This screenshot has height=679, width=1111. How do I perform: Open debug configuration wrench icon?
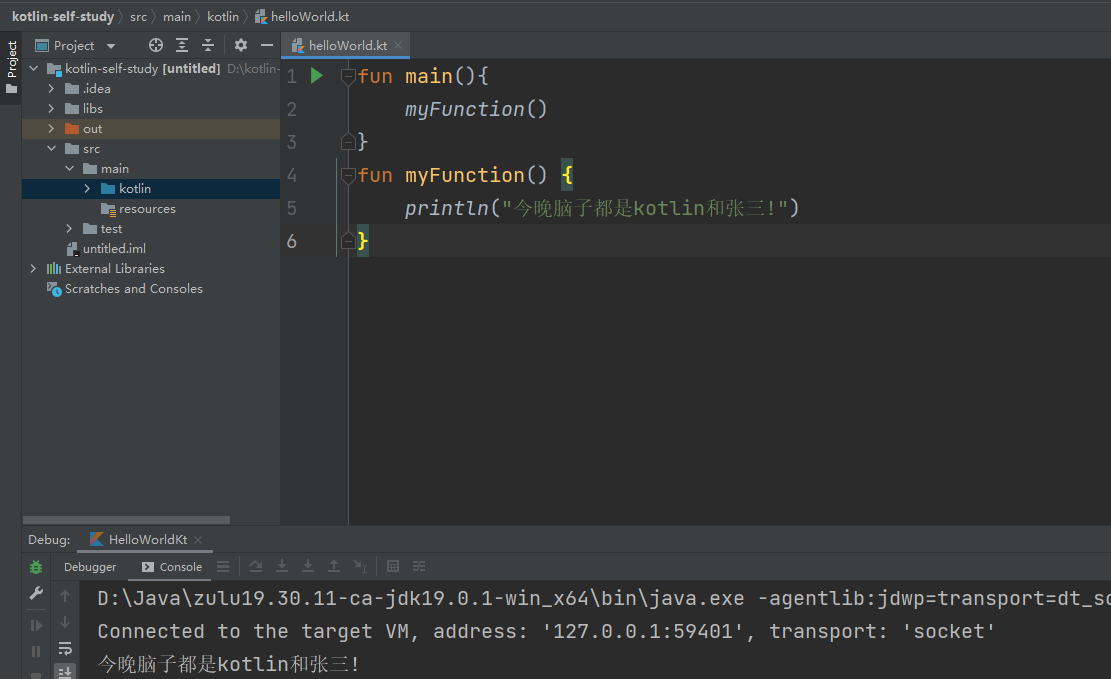click(x=36, y=593)
